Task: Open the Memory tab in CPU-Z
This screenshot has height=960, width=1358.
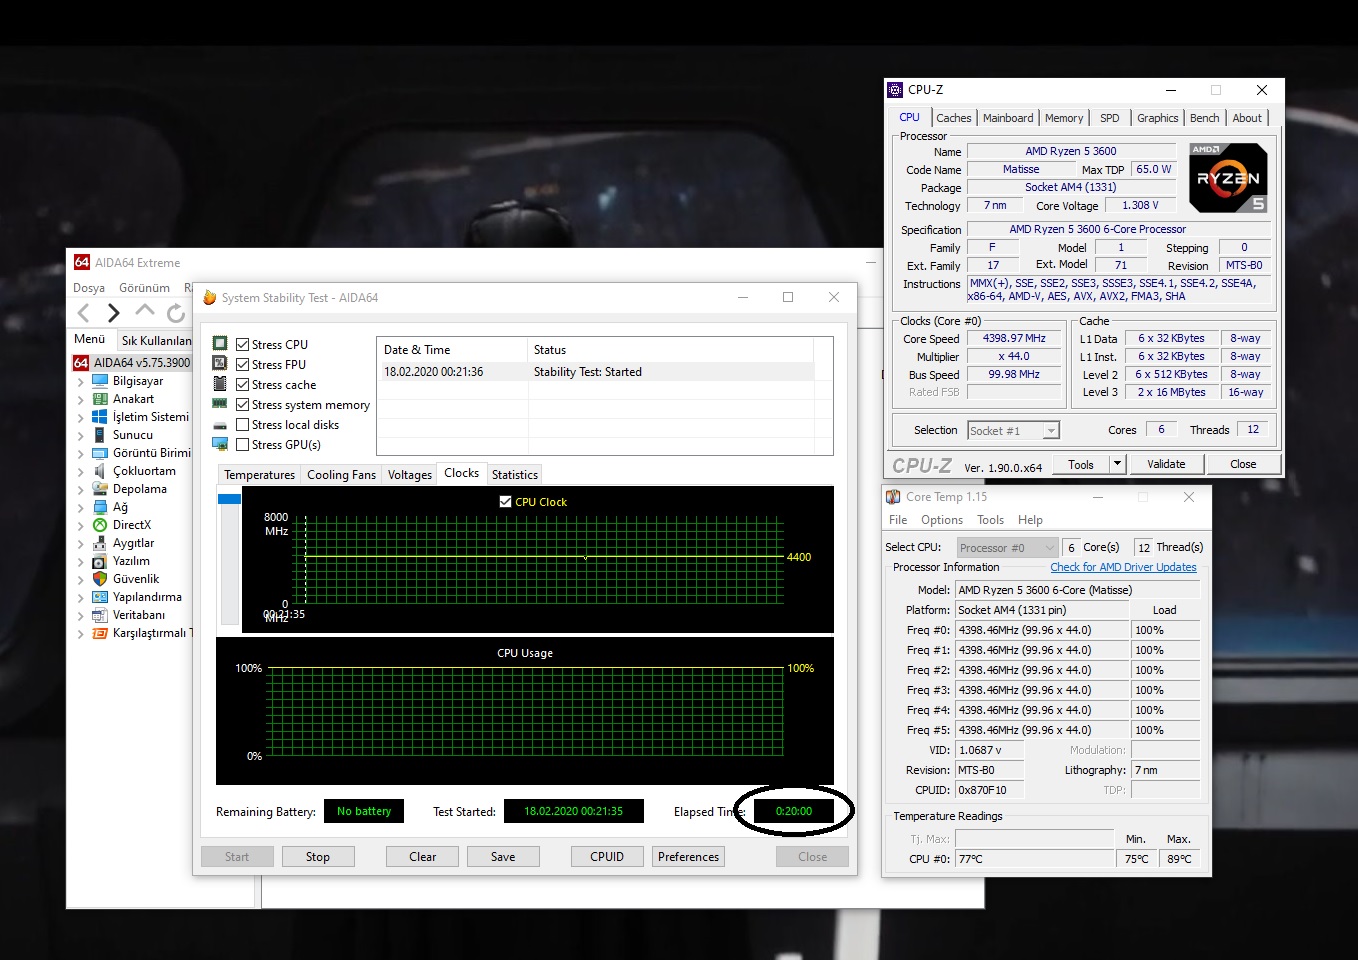Action: point(1064,118)
